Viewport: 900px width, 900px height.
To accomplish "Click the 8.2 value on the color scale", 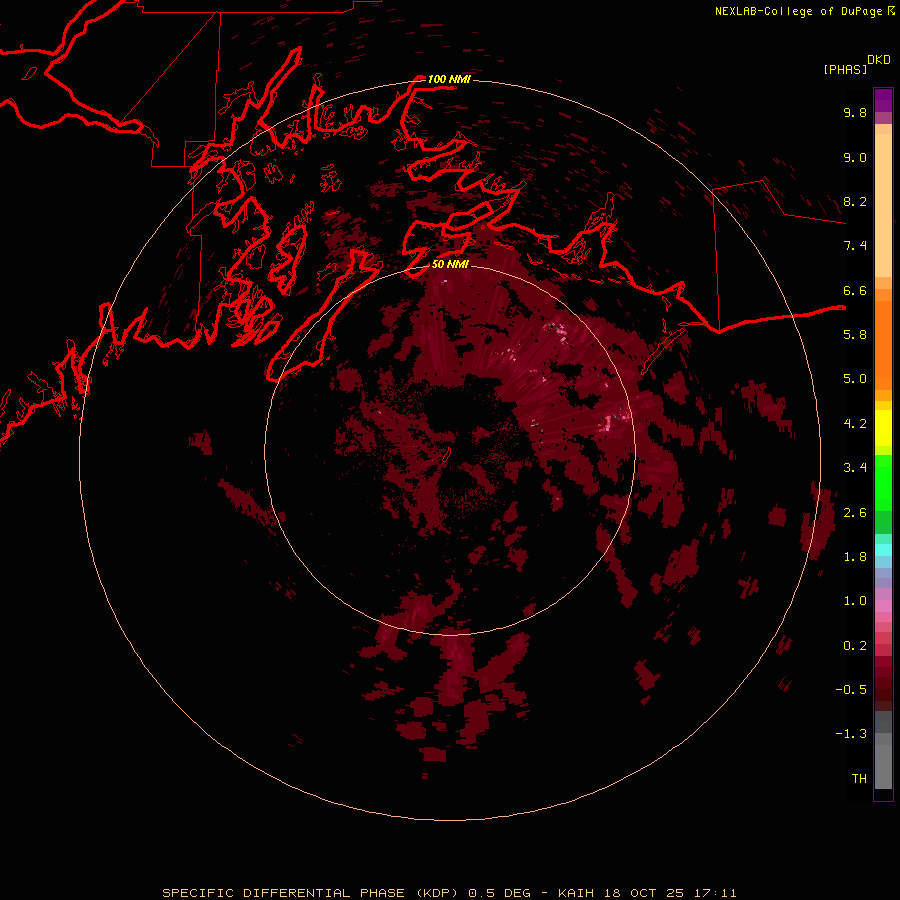I will (x=855, y=201).
